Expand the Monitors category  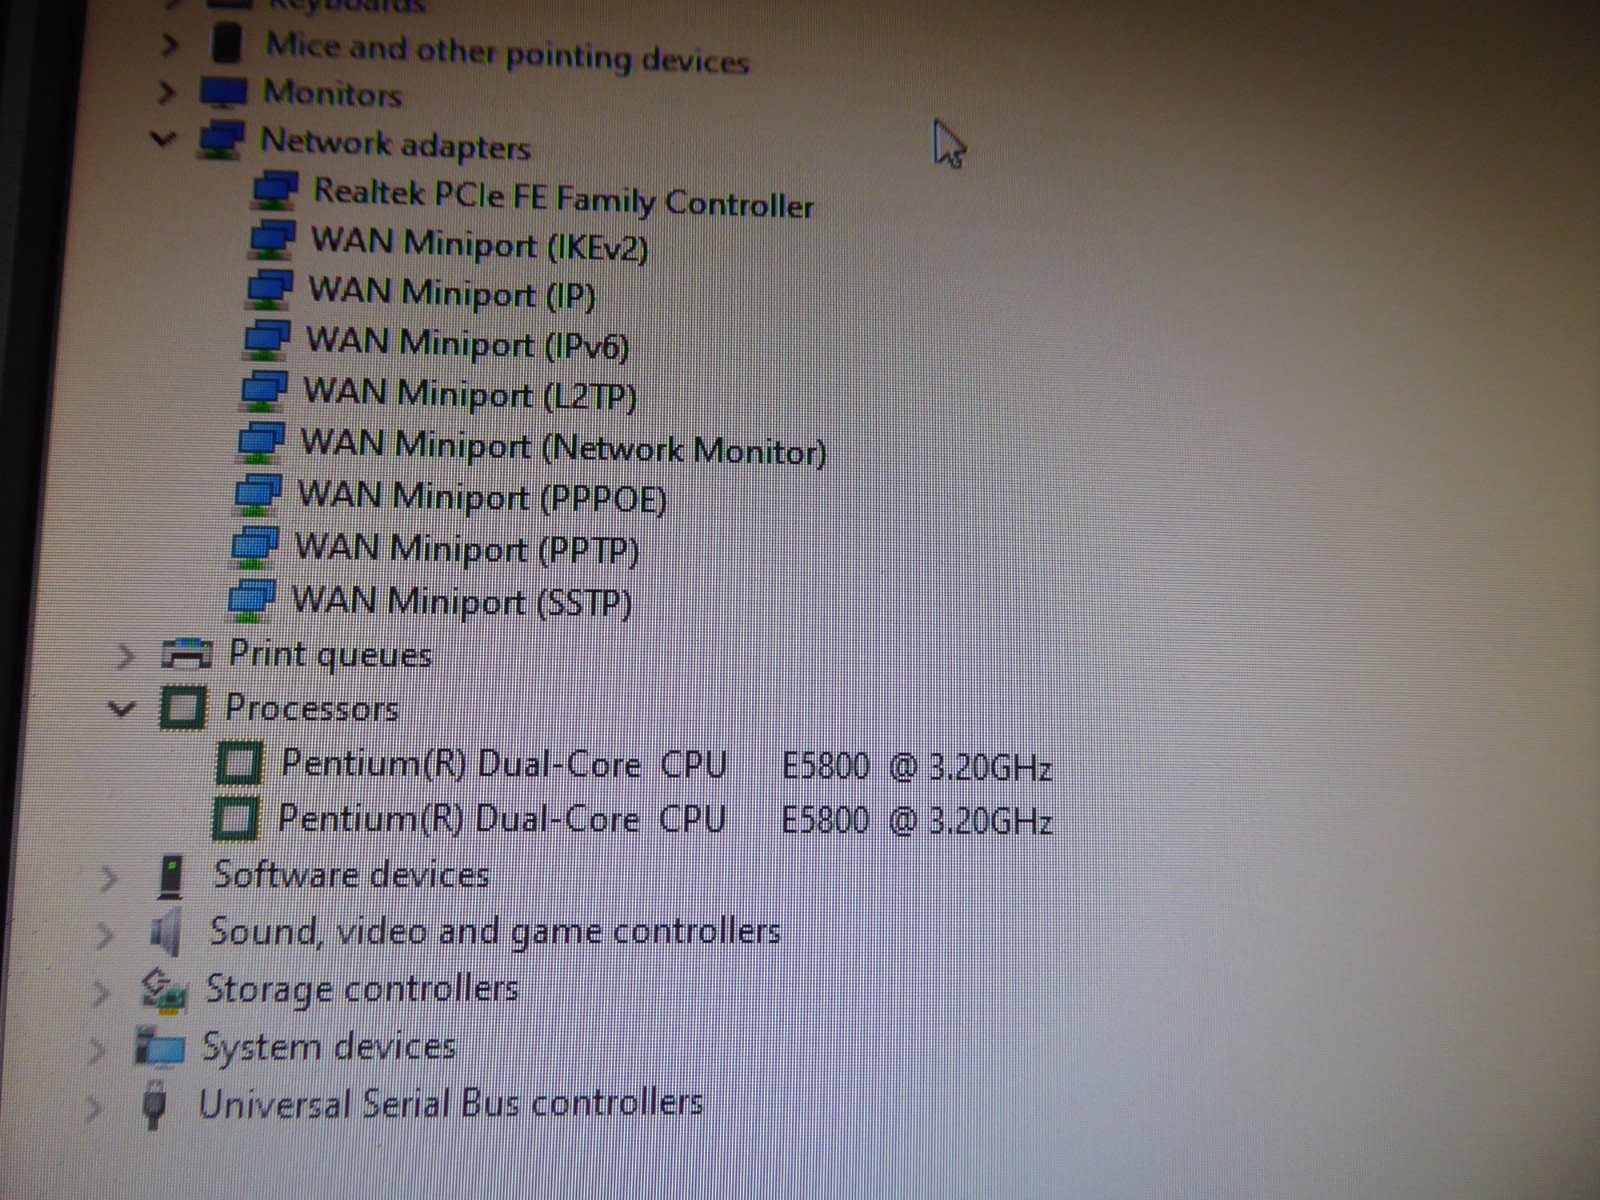[x=166, y=93]
